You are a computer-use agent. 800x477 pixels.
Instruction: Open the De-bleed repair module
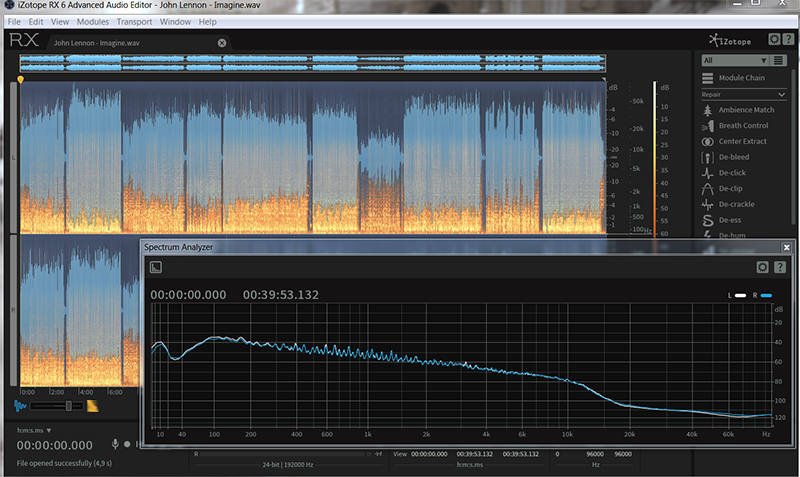[732, 157]
